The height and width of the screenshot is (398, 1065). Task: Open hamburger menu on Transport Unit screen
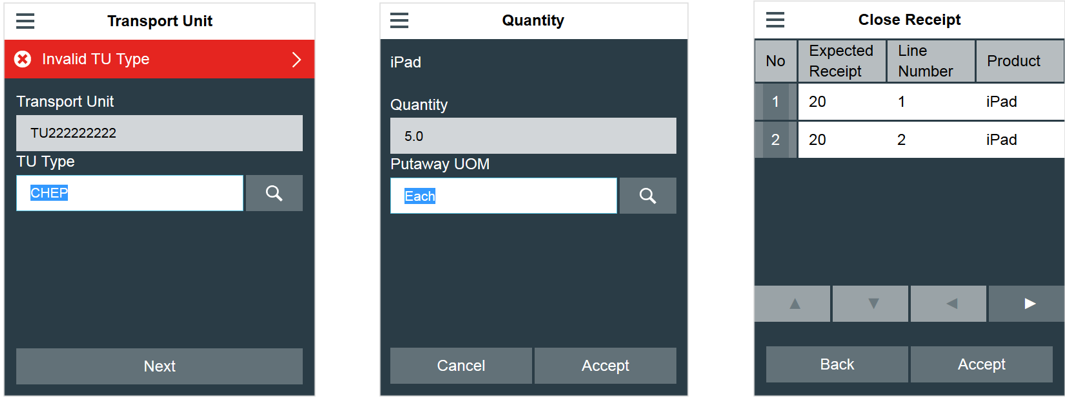click(x=25, y=21)
